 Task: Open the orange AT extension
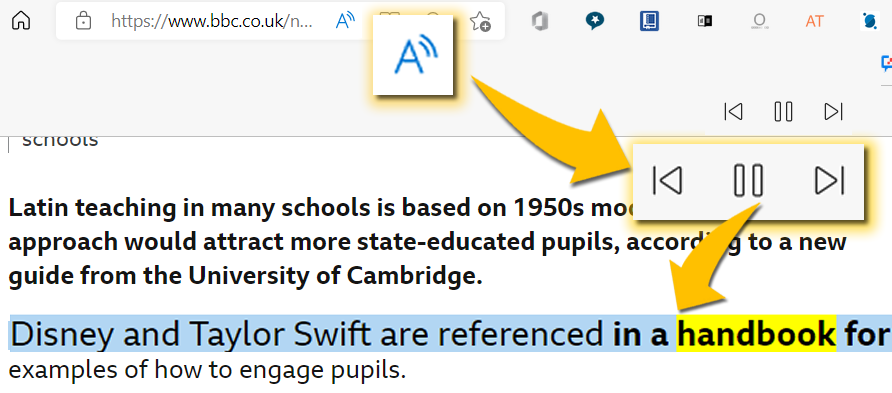click(815, 22)
